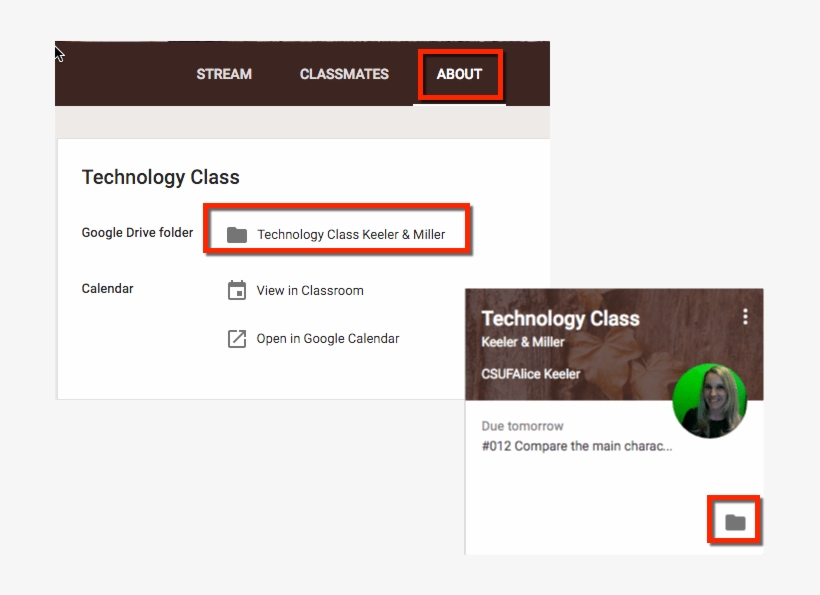Viewport: 820px width, 595px height.
Task: Open Technology Class title on the class card
Action: tap(560, 318)
